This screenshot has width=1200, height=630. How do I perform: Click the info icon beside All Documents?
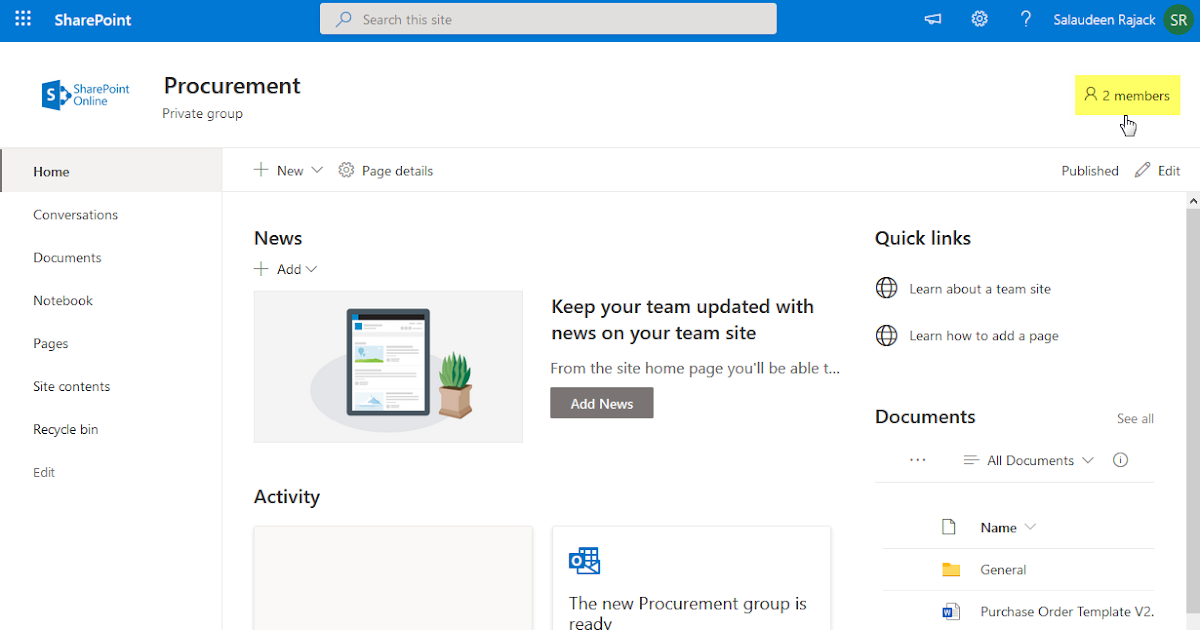(x=1120, y=459)
